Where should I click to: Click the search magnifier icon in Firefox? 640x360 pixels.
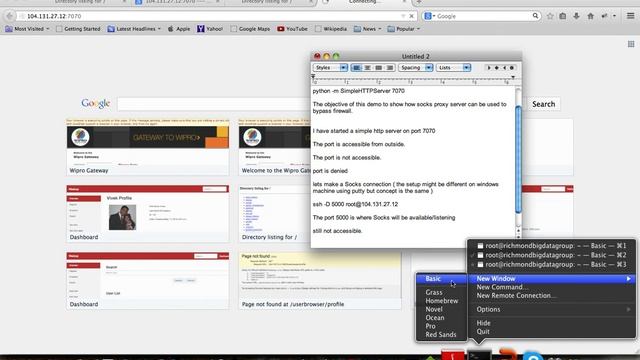click(x=535, y=16)
